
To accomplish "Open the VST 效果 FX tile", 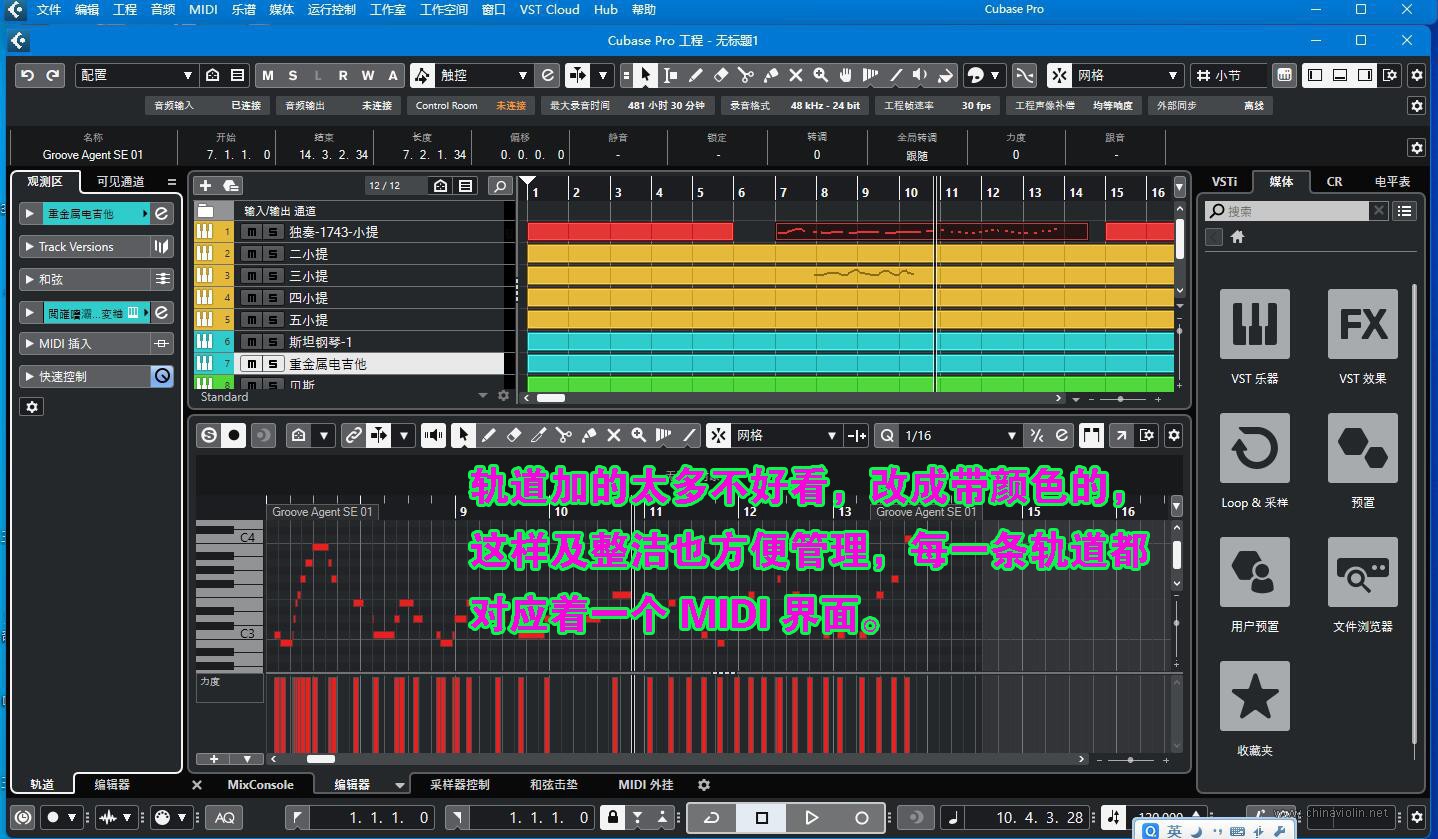I will point(1362,337).
